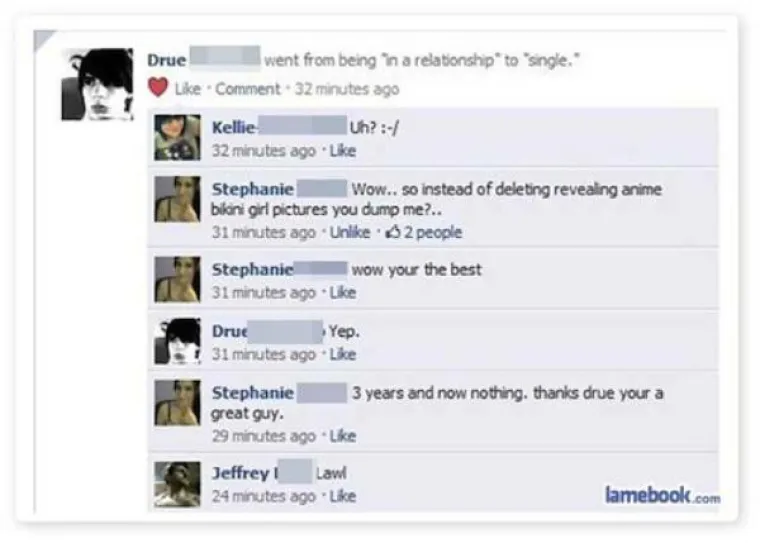The image size is (760, 543).
Task: Open Kellie's profile name link
Action: tap(233, 128)
